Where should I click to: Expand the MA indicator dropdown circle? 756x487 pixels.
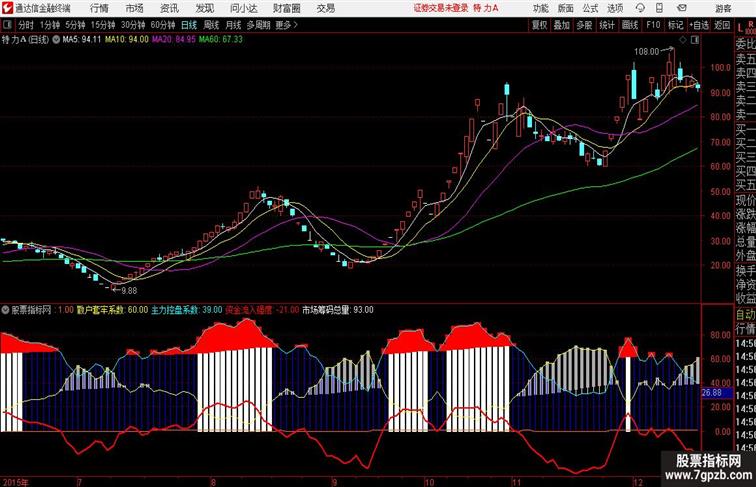point(56,40)
